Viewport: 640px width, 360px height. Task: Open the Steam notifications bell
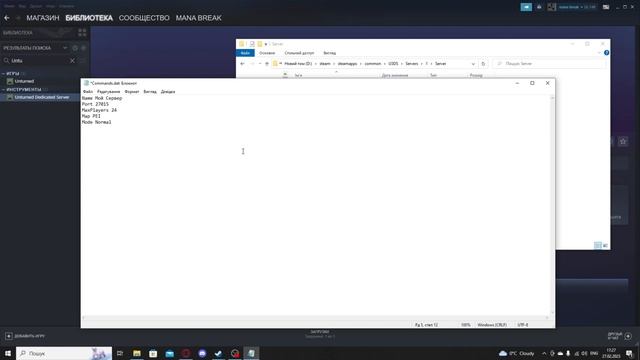pyautogui.click(x=539, y=7)
